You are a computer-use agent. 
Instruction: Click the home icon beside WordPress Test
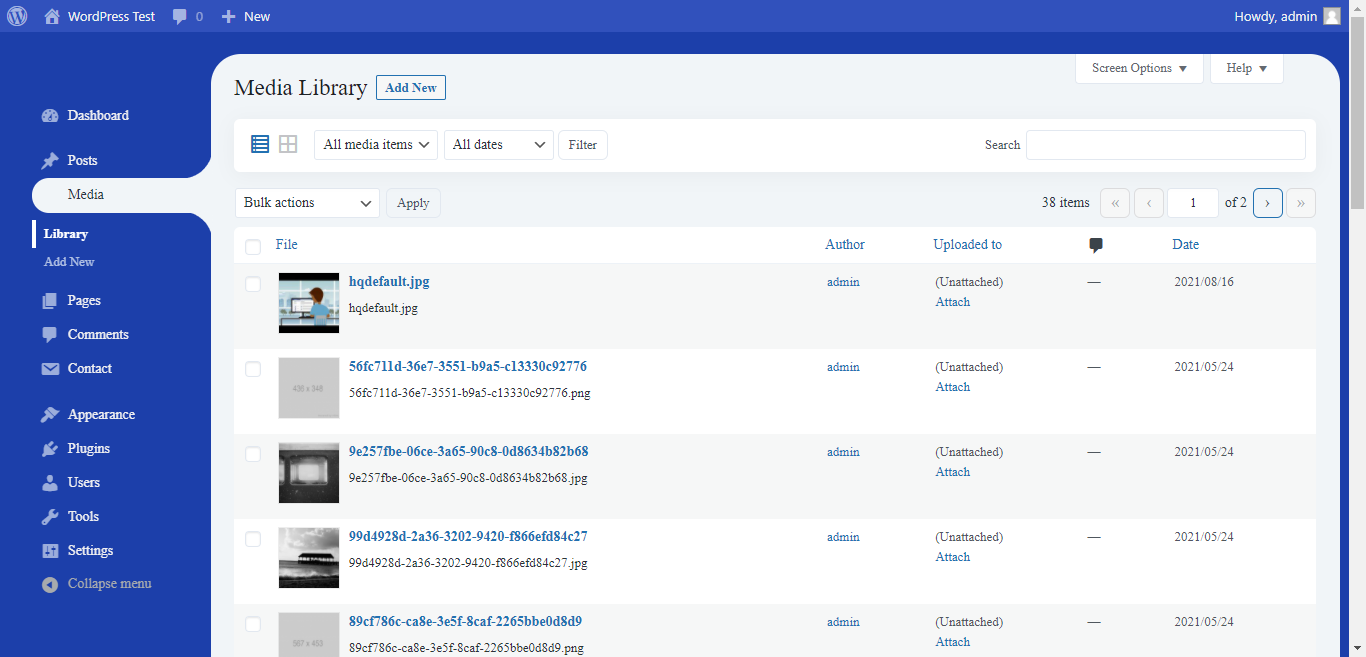[x=52, y=16]
